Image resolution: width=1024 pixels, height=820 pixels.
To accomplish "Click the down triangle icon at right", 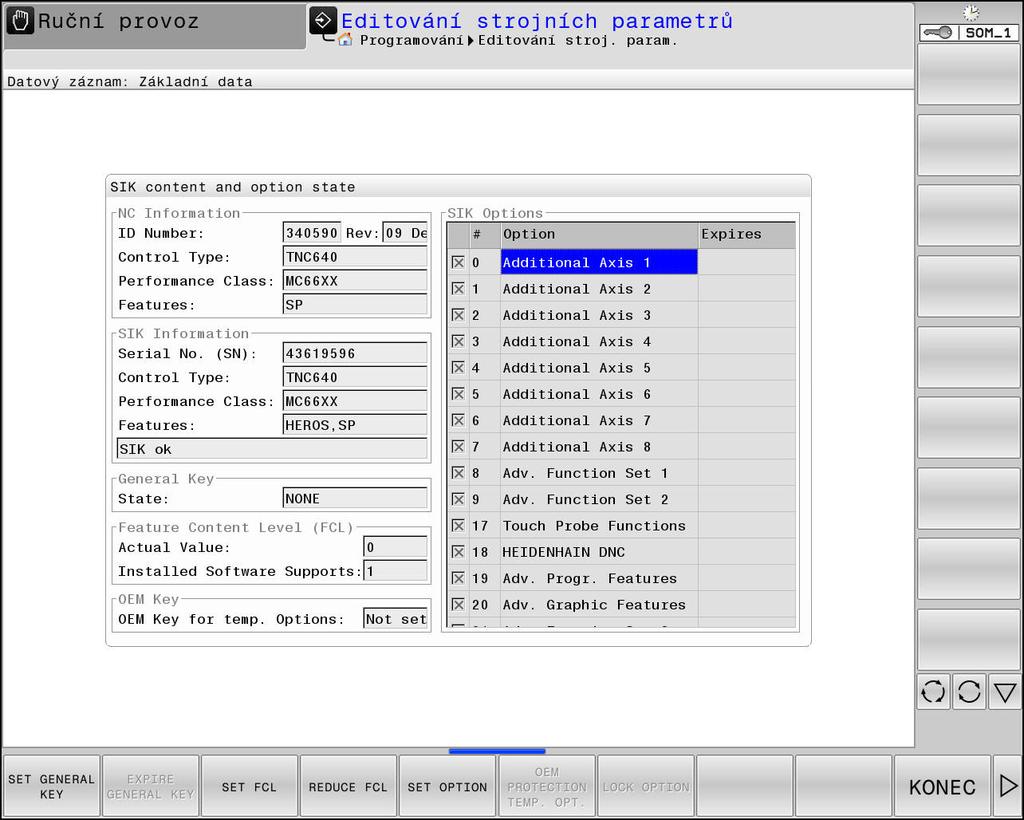I will pyautogui.click(x=1005, y=691).
